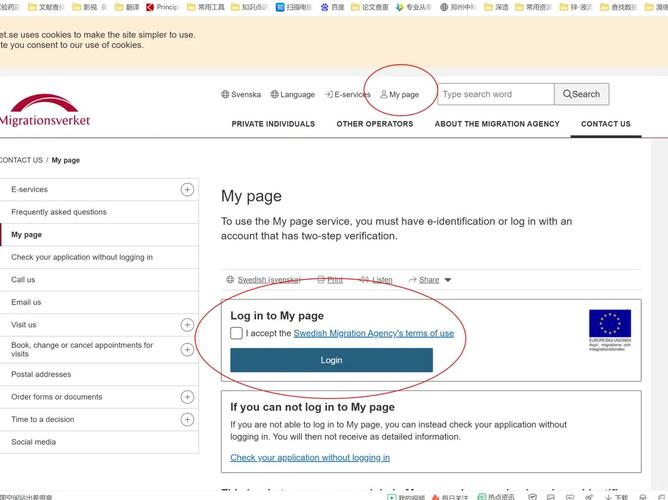Image resolution: width=668 pixels, height=500 pixels.
Task: Click the Svenska globe icon
Action: (x=225, y=95)
